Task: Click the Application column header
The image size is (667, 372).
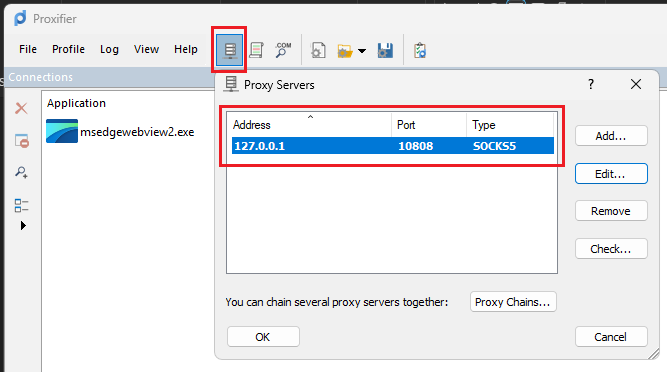Action: coord(76,103)
